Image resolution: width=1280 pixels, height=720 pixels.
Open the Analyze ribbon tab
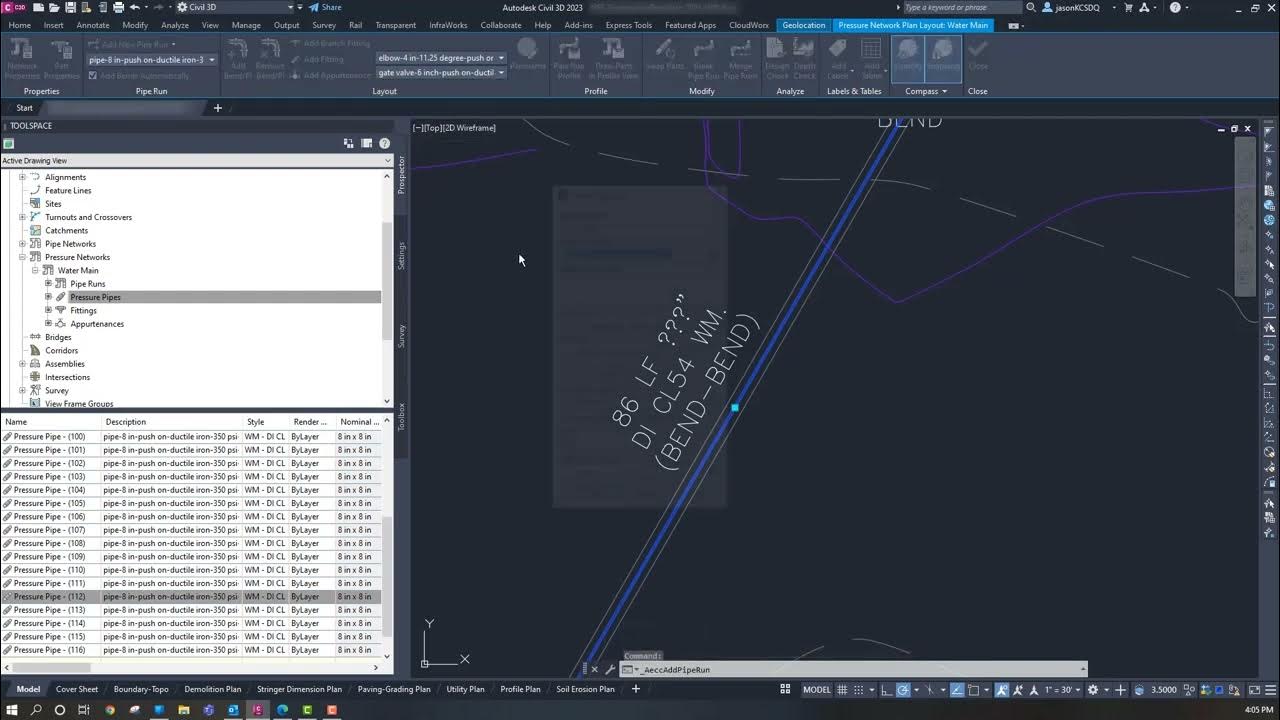(x=175, y=25)
